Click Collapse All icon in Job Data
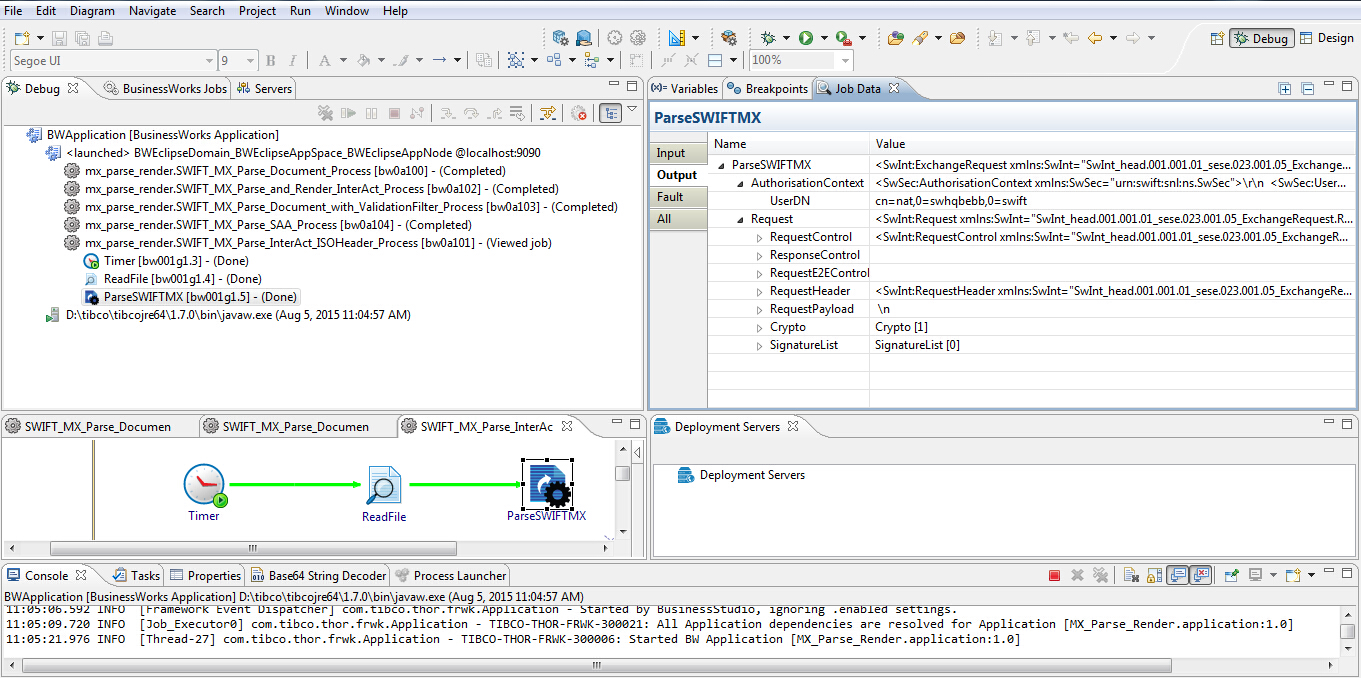 point(1308,88)
